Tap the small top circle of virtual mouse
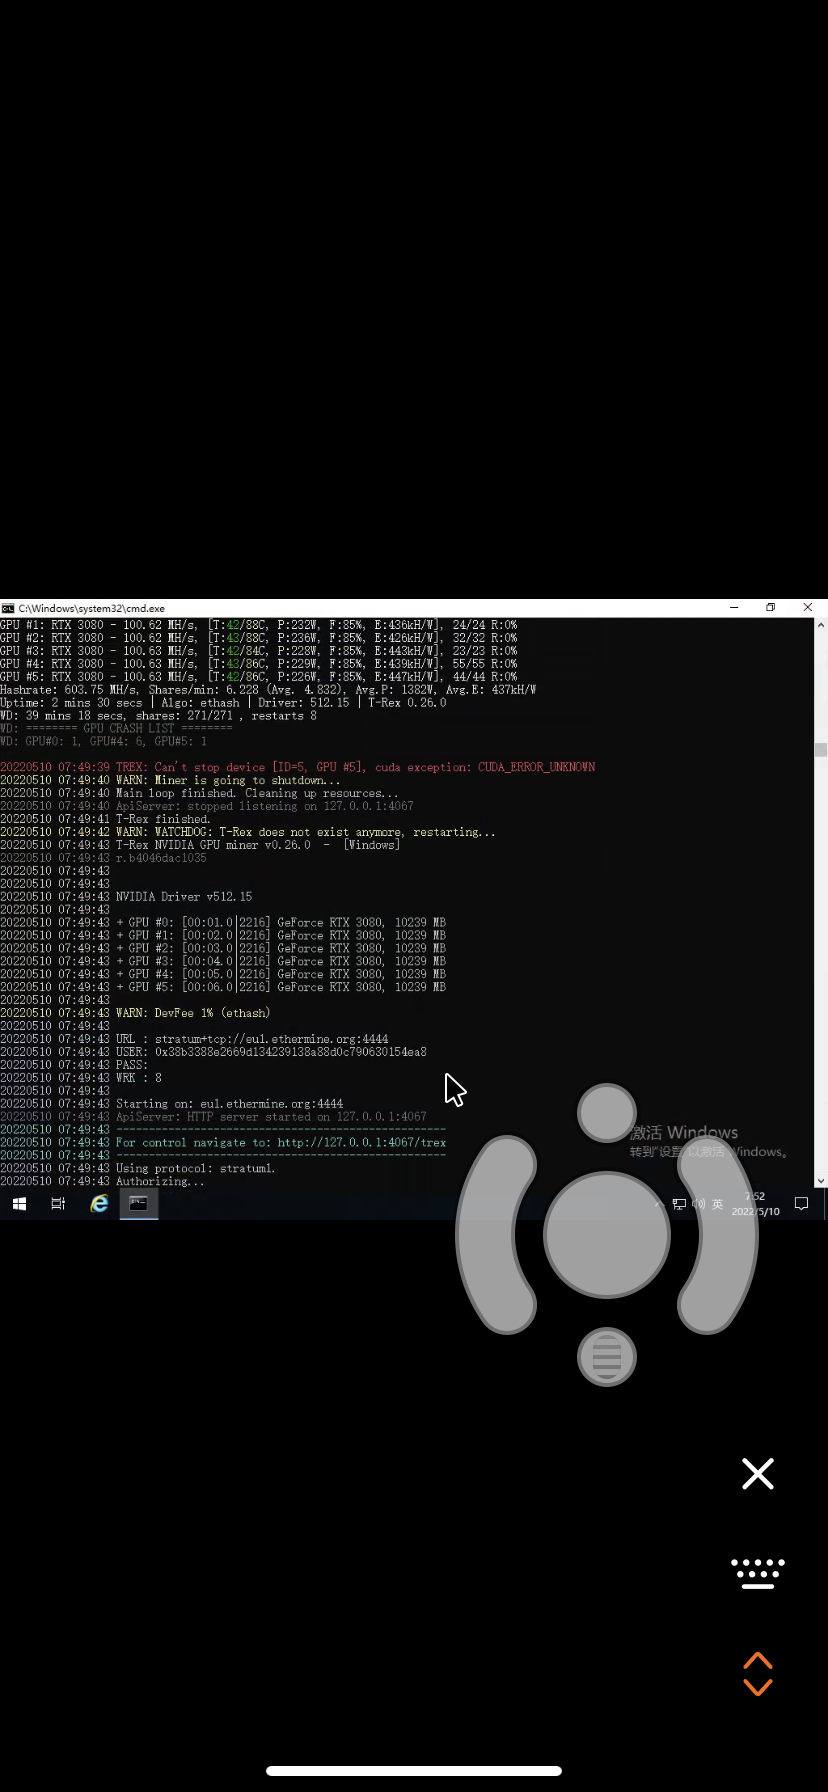The image size is (828, 1792). coord(607,1112)
